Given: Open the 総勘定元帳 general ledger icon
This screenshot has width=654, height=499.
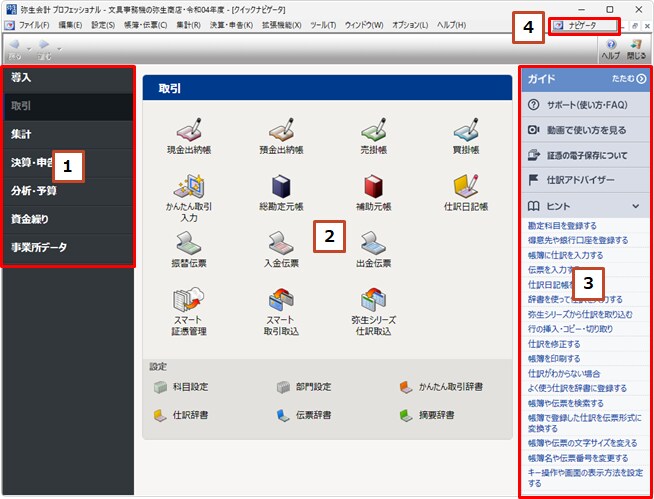Looking at the screenshot, I should click(x=281, y=193).
